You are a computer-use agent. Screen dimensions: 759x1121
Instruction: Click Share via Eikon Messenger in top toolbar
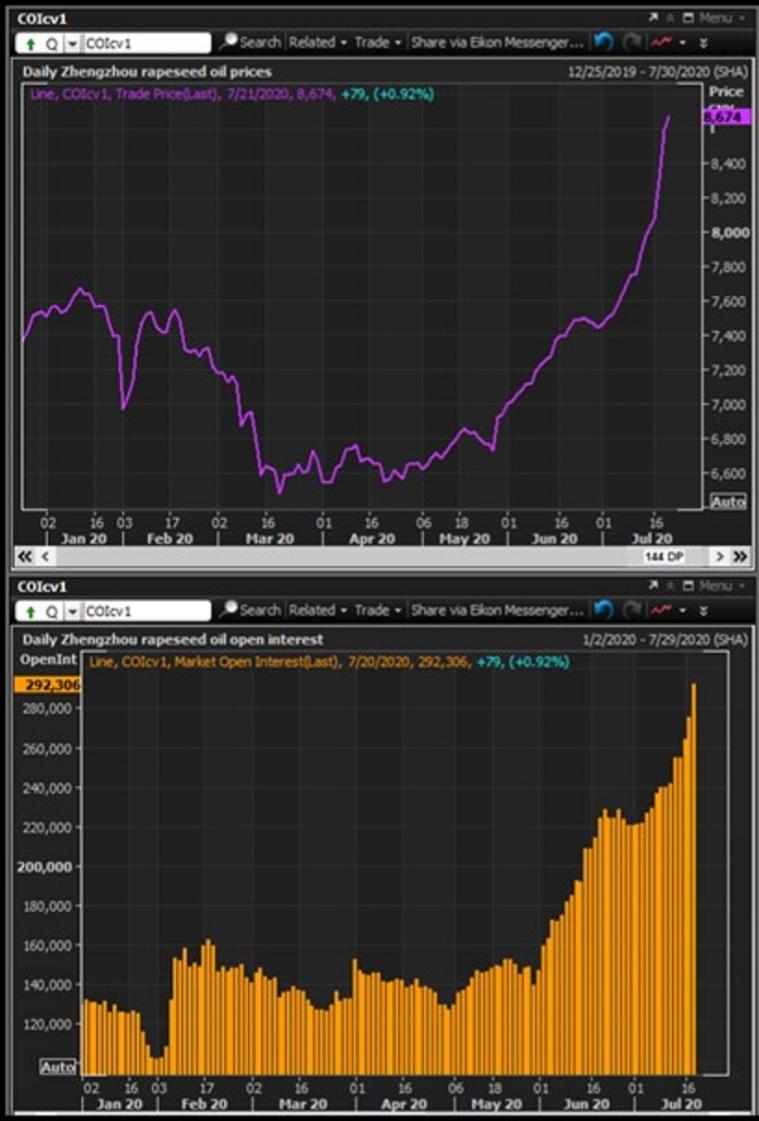(497, 43)
